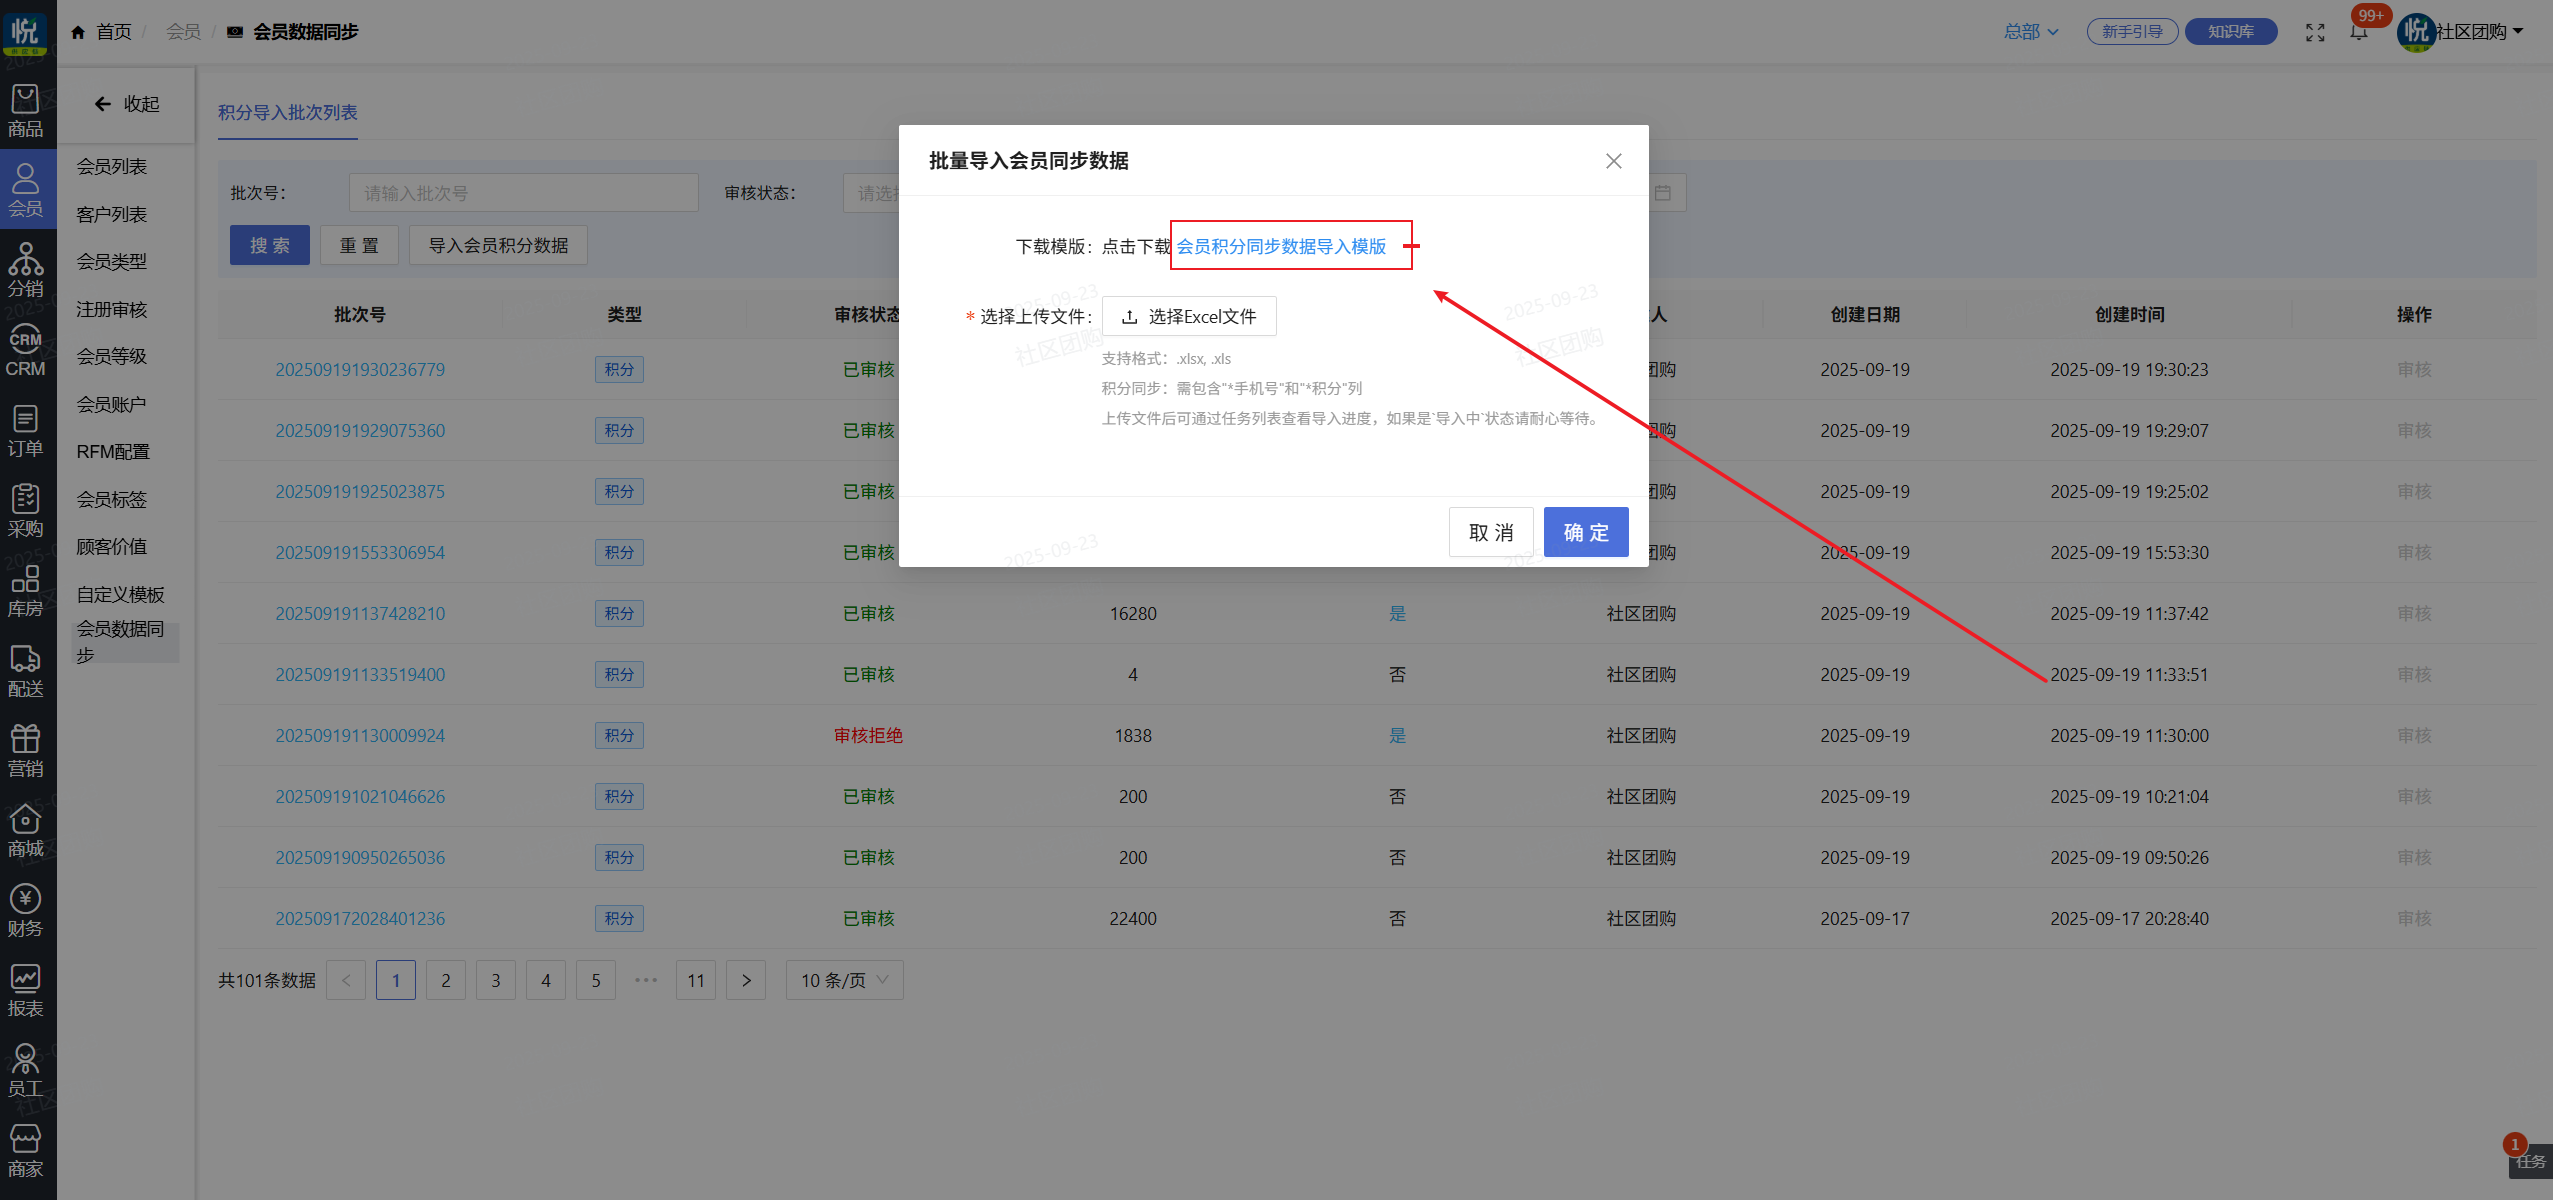Click the notification bell icon

coord(2358,32)
